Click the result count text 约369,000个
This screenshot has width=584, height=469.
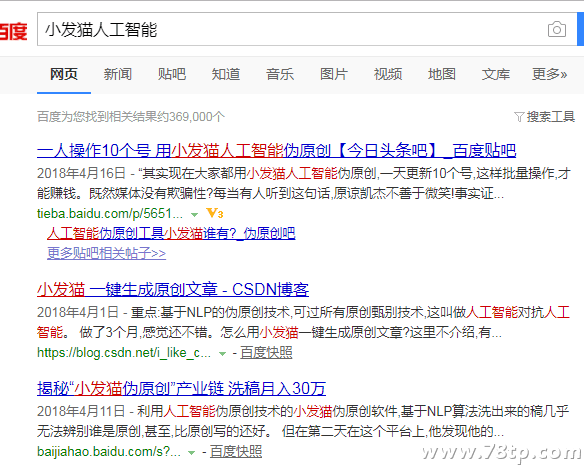click(x=192, y=117)
